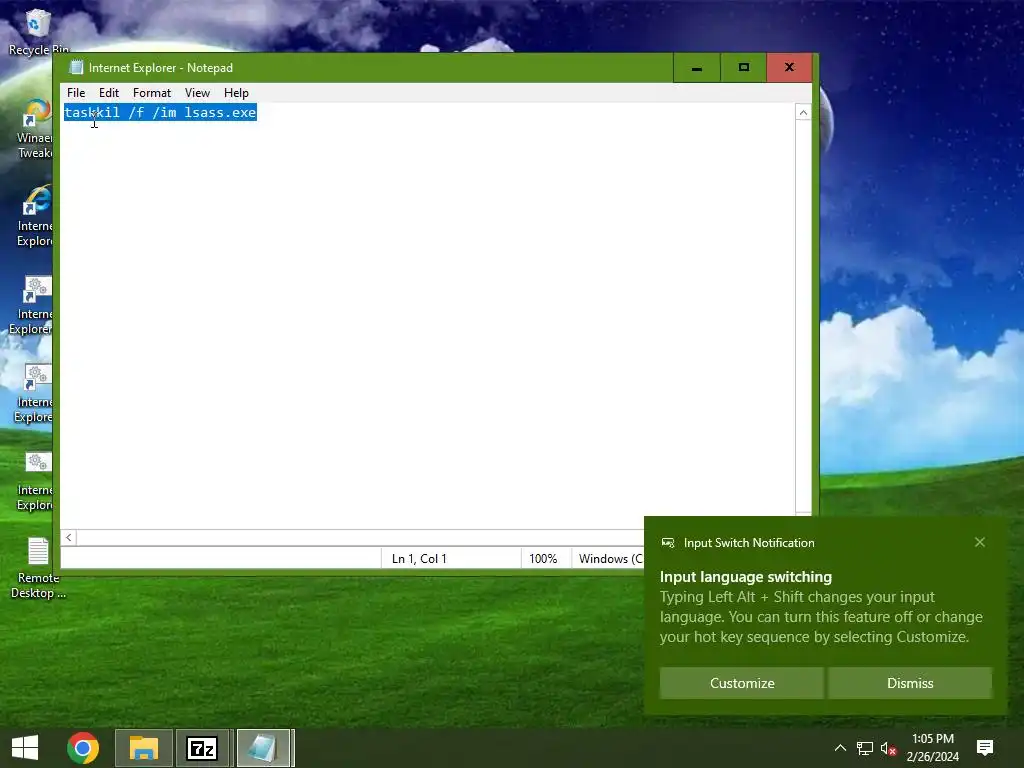The width and height of the screenshot is (1024, 768).
Task: Minimize the Notepad window
Action: click(697, 67)
